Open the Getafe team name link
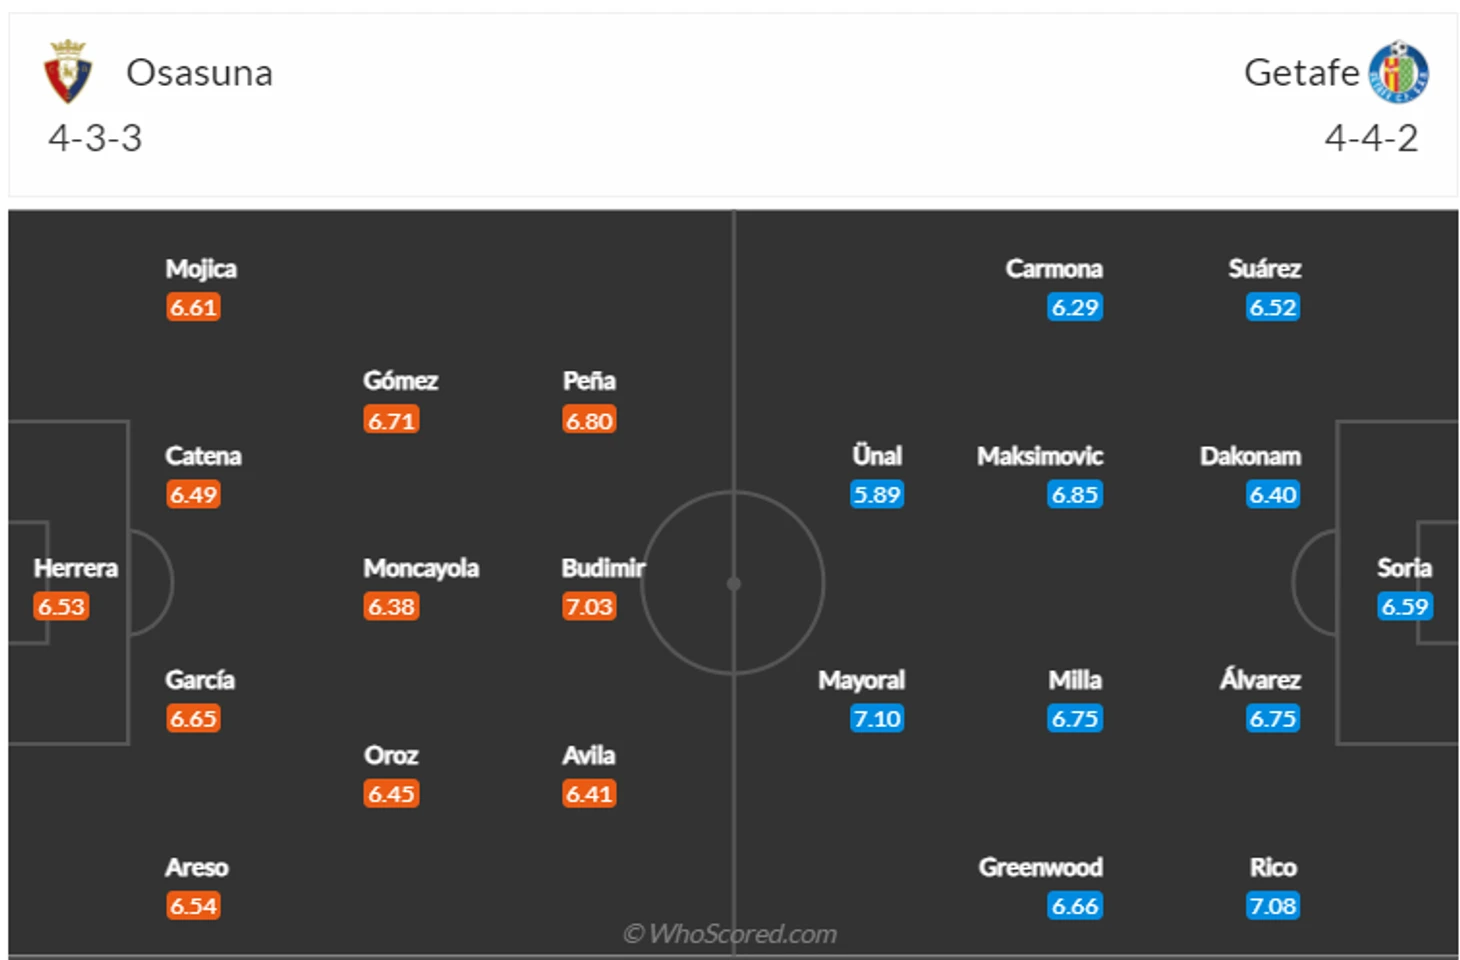Image resolution: width=1460 pixels, height=960 pixels. [1301, 73]
